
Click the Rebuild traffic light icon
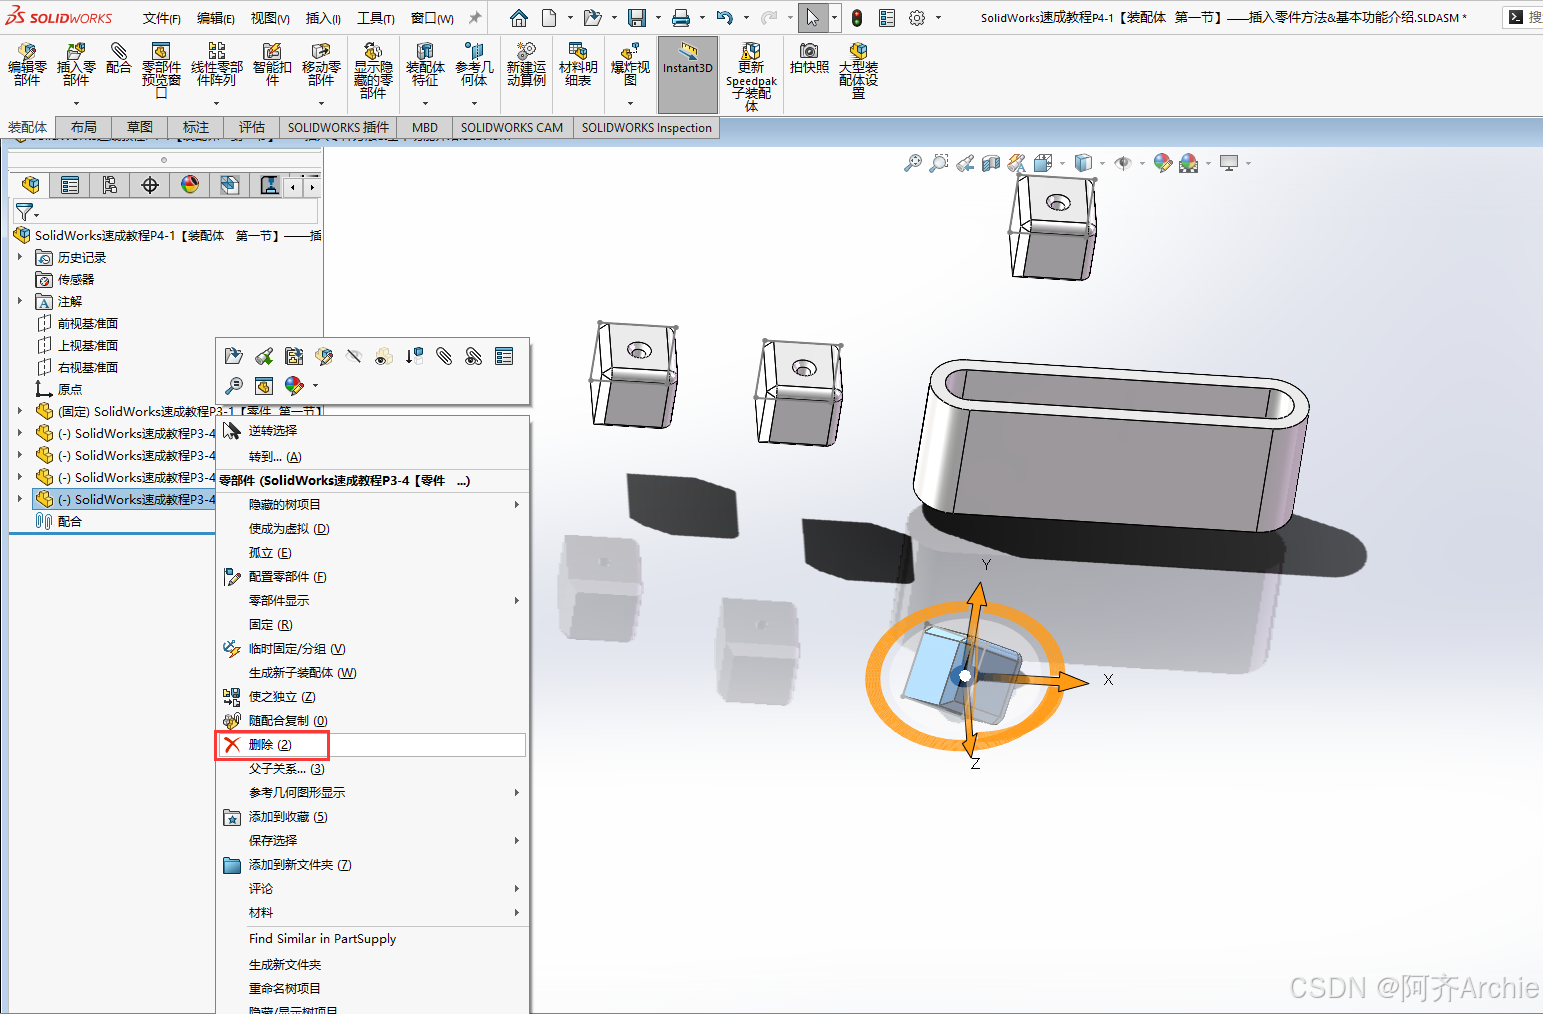pyautogui.click(x=857, y=18)
